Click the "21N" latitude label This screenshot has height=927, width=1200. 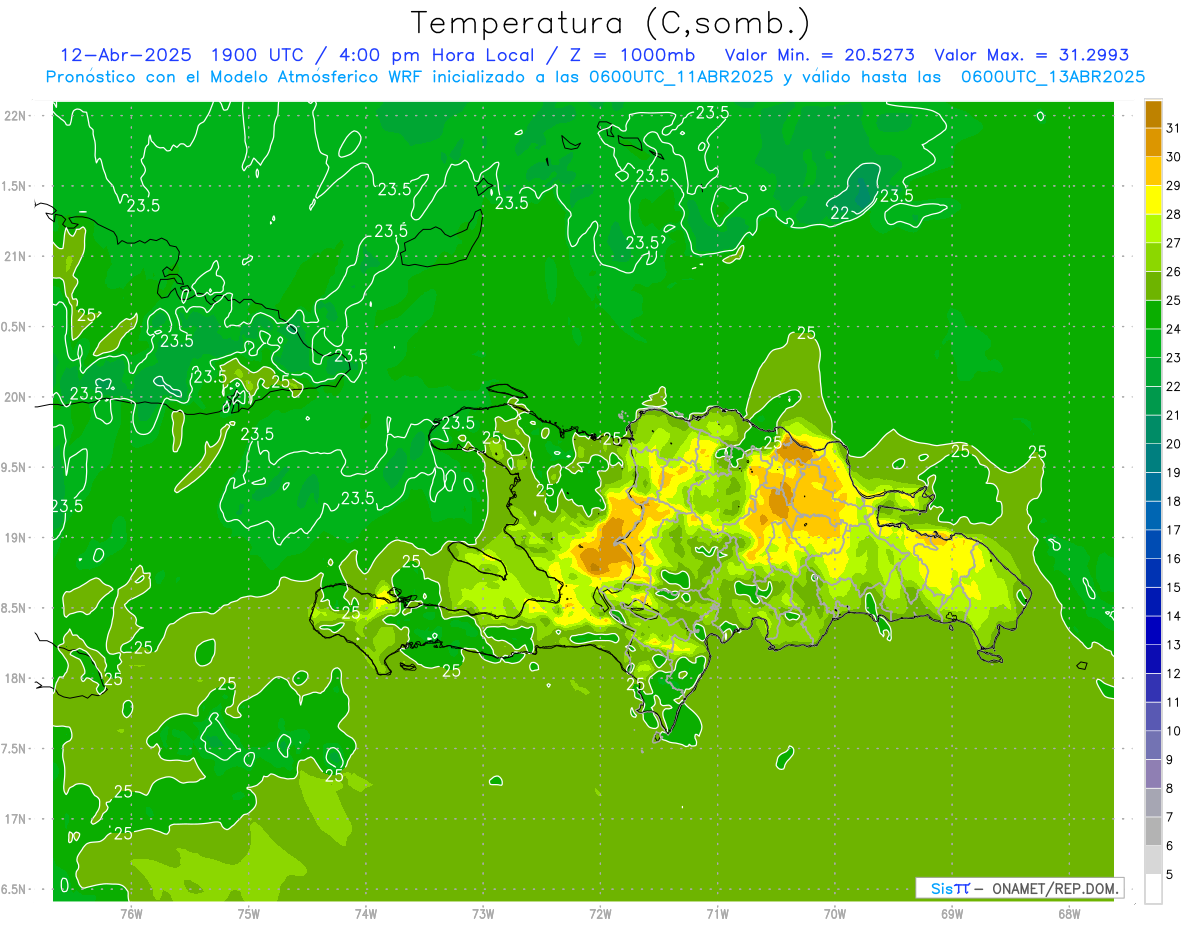tap(17, 256)
